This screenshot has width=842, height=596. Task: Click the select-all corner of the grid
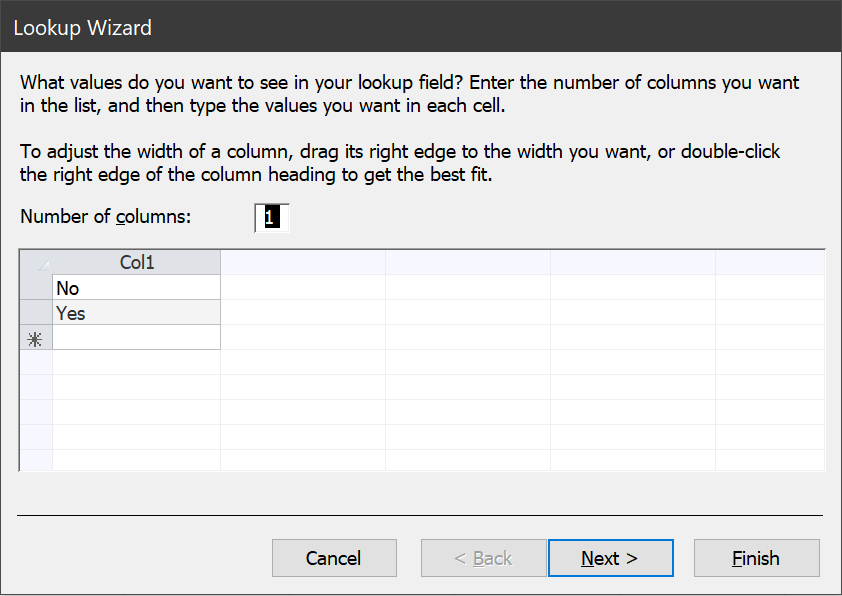point(35,263)
